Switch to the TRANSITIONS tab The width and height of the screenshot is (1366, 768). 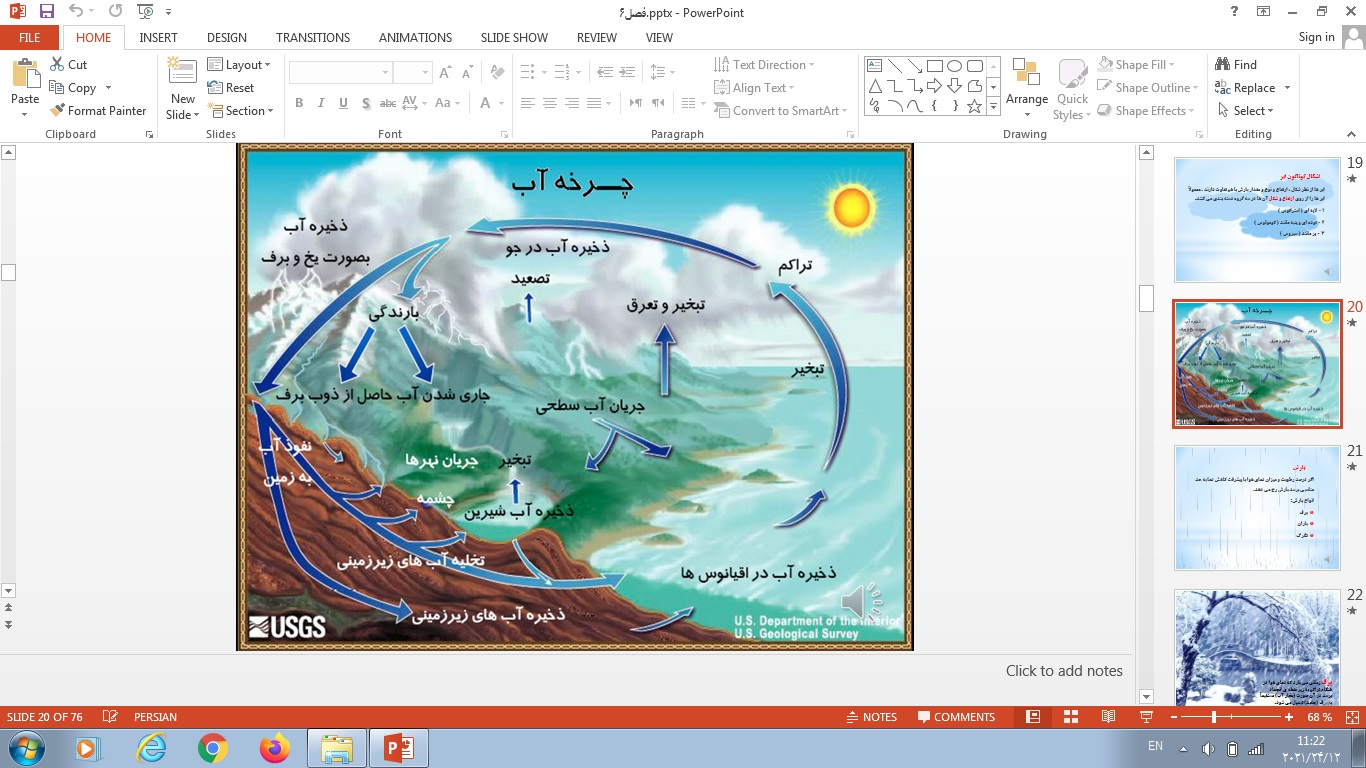tap(313, 37)
